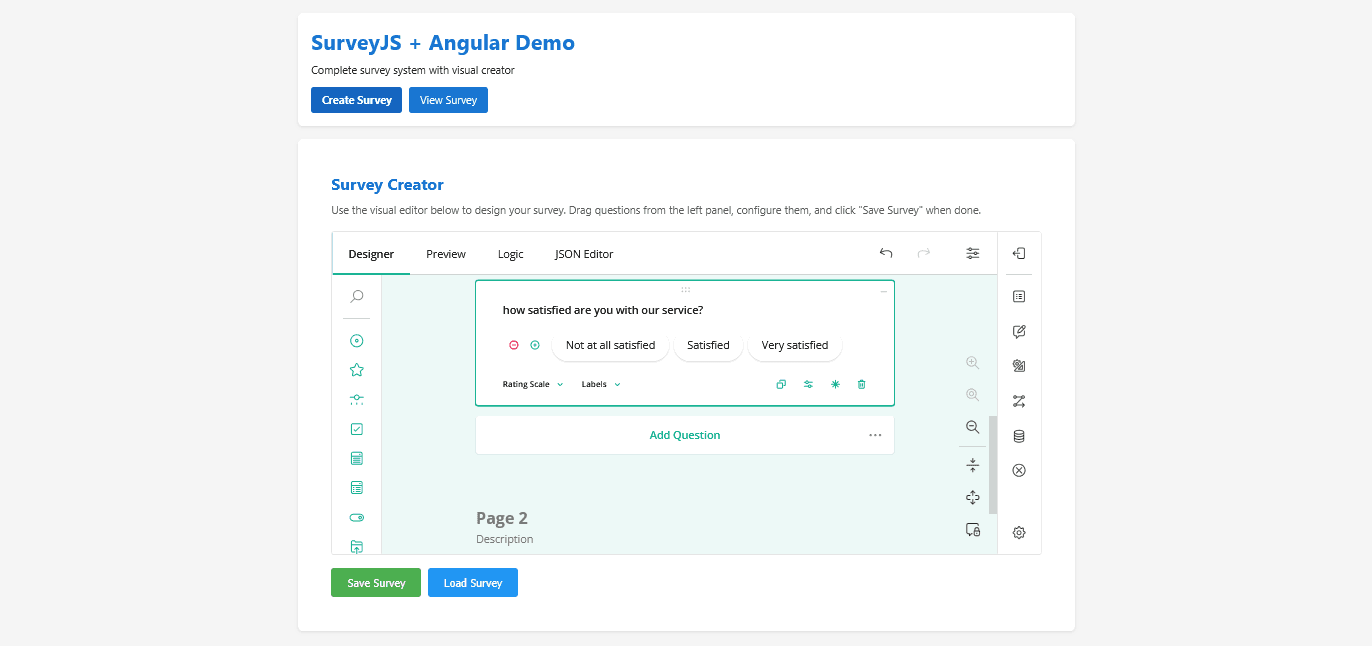1372x646 pixels.
Task: Toggle the lock questions icon
Action: click(972, 530)
